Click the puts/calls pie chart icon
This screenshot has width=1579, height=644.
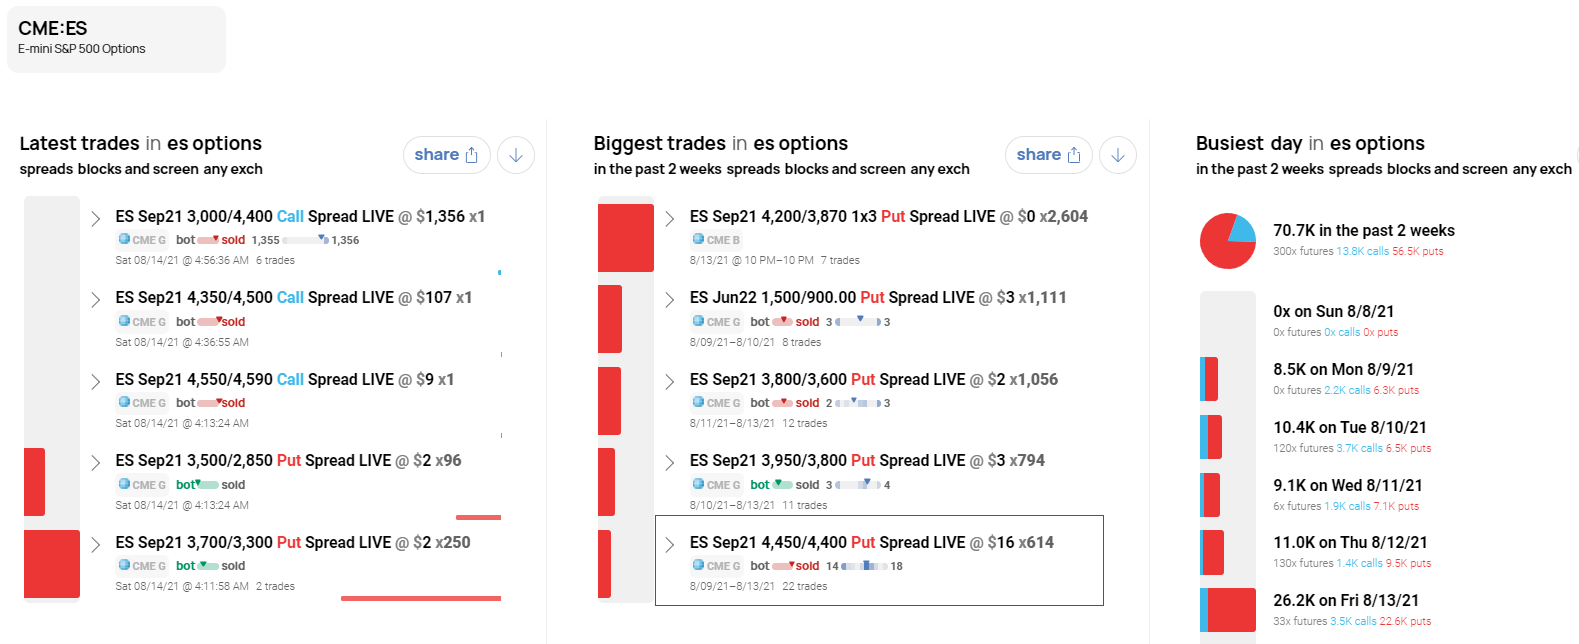1227,241
